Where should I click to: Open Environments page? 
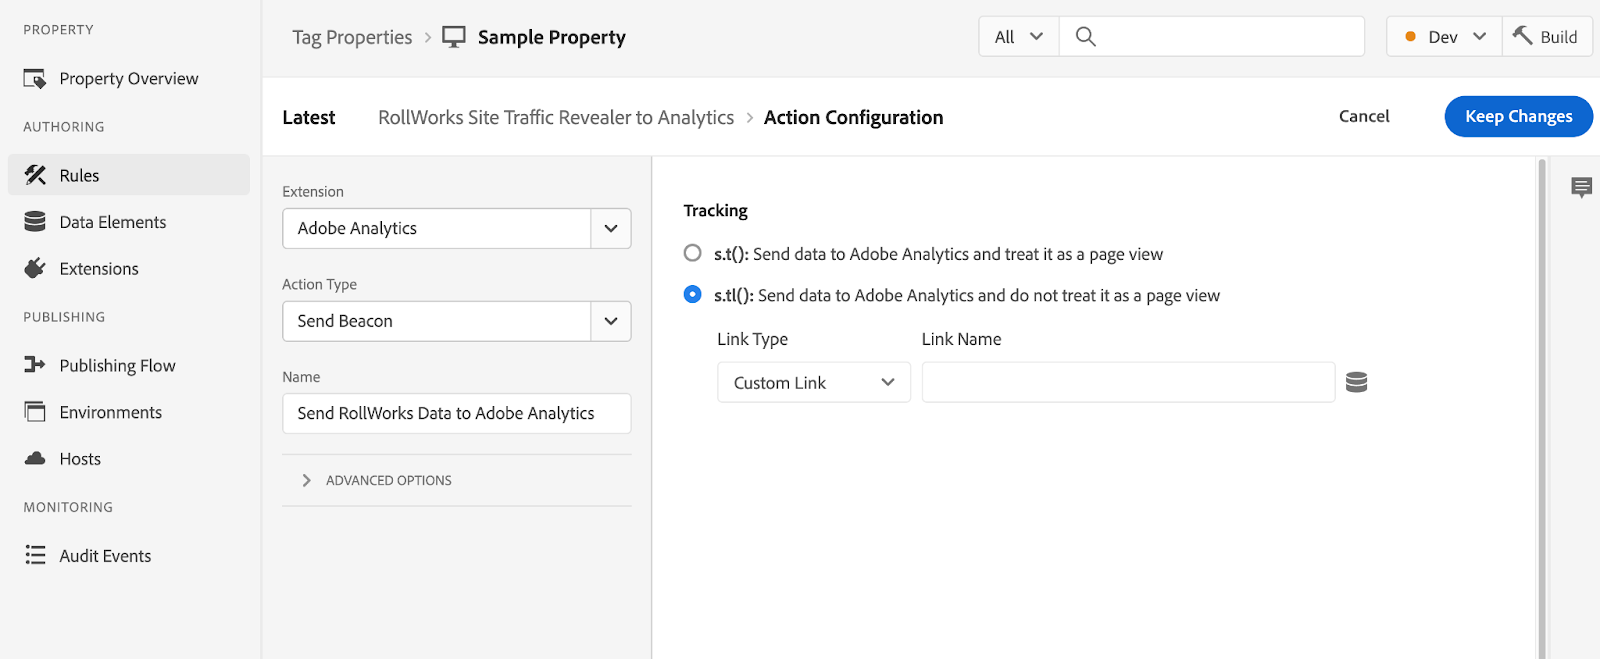pyautogui.click(x=129, y=411)
